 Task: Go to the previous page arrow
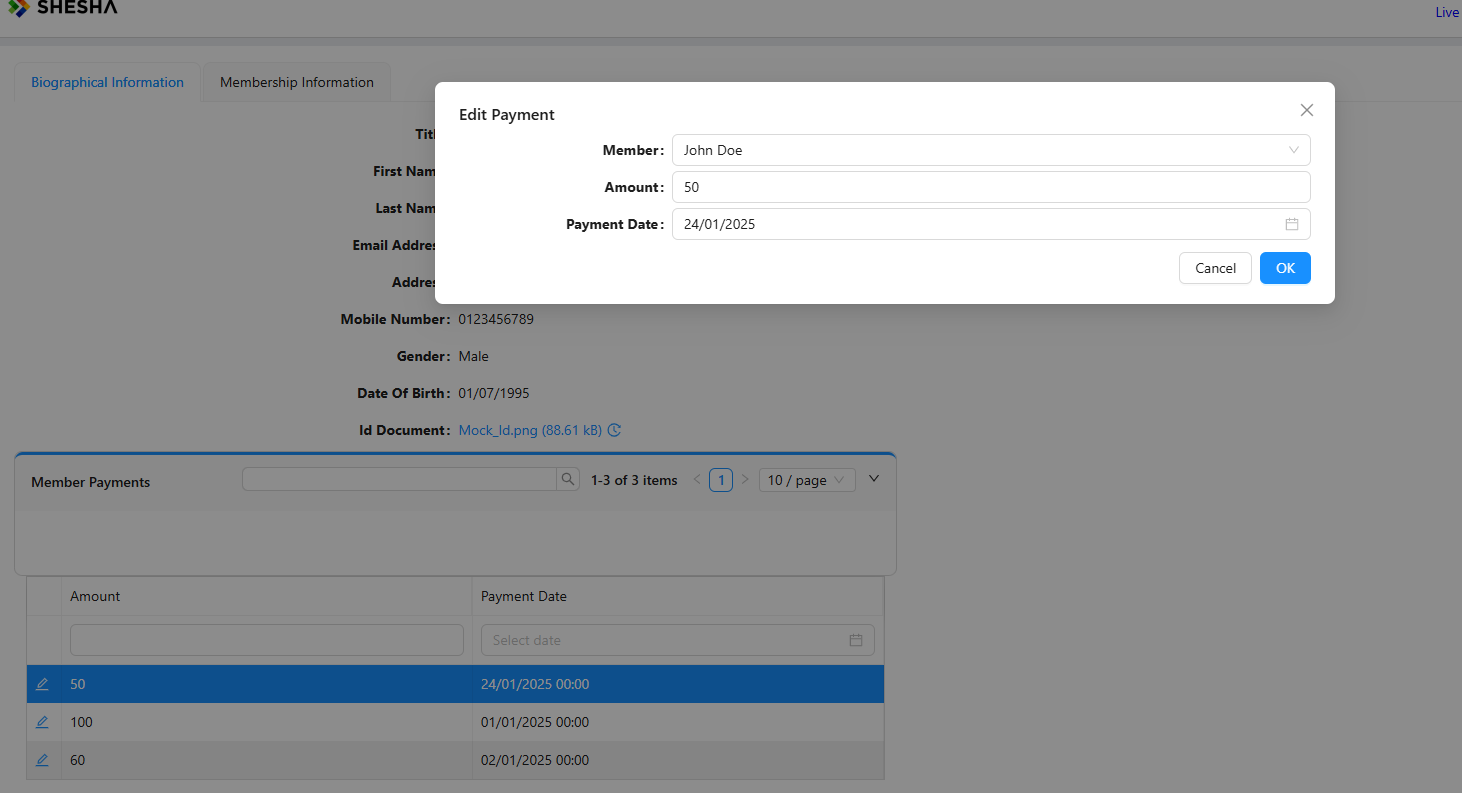[697, 480]
